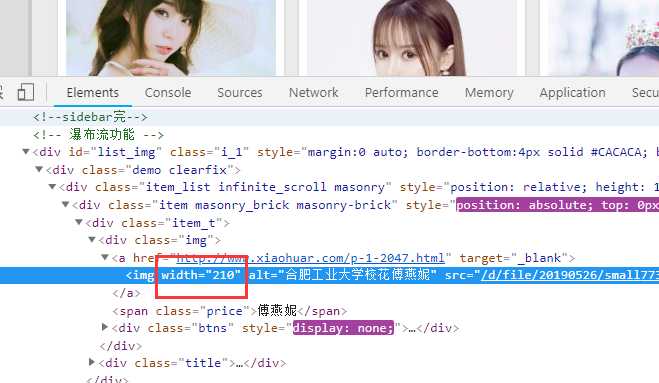
Task: Open the Memory tab
Action: coord(489,92)
